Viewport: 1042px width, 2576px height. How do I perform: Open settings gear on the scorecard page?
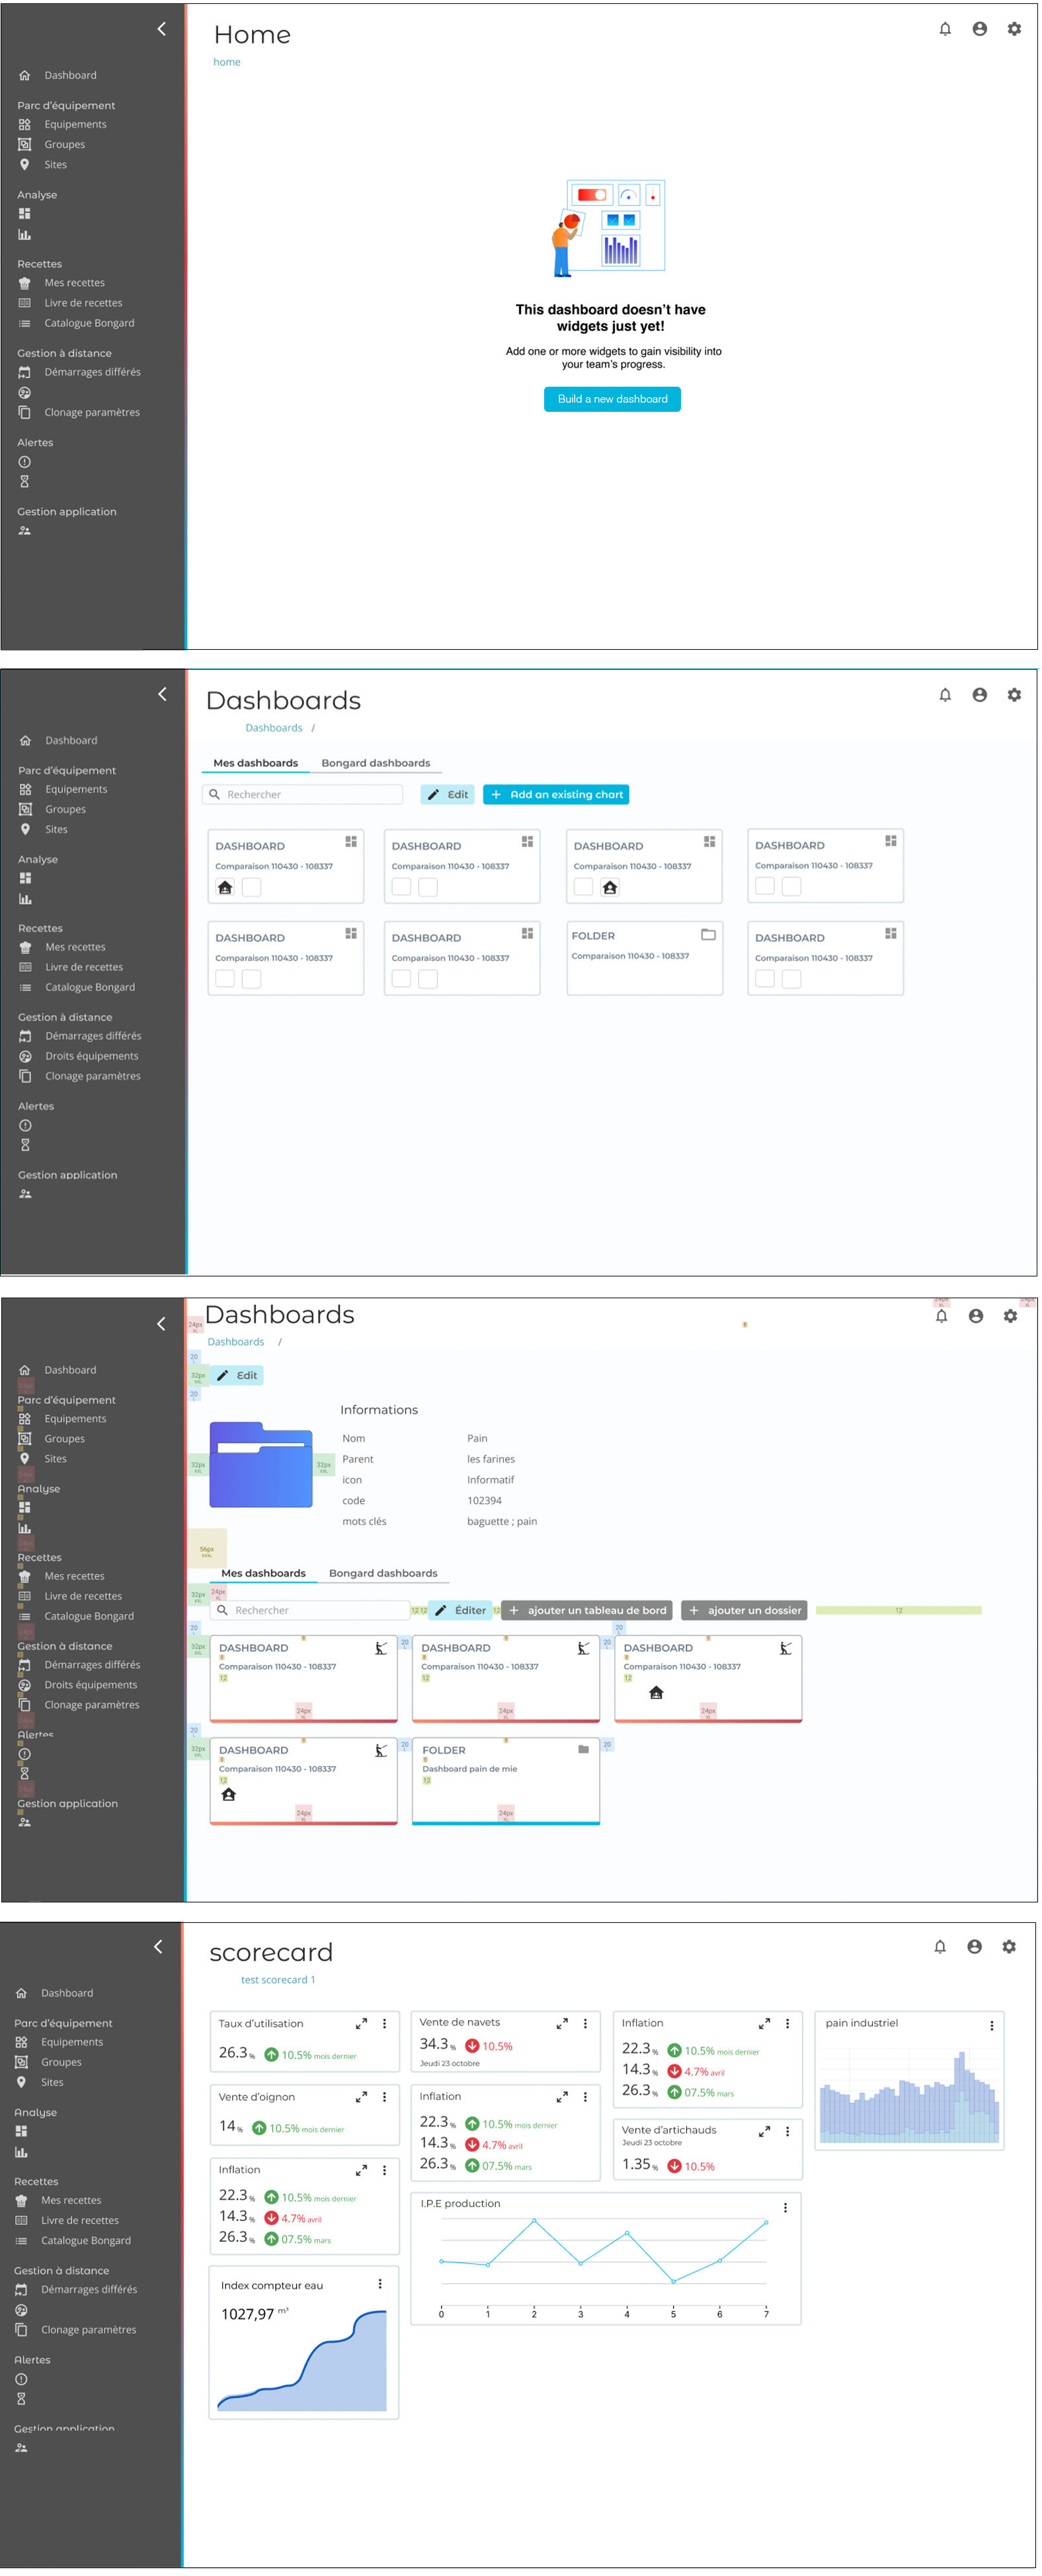1009,1946
